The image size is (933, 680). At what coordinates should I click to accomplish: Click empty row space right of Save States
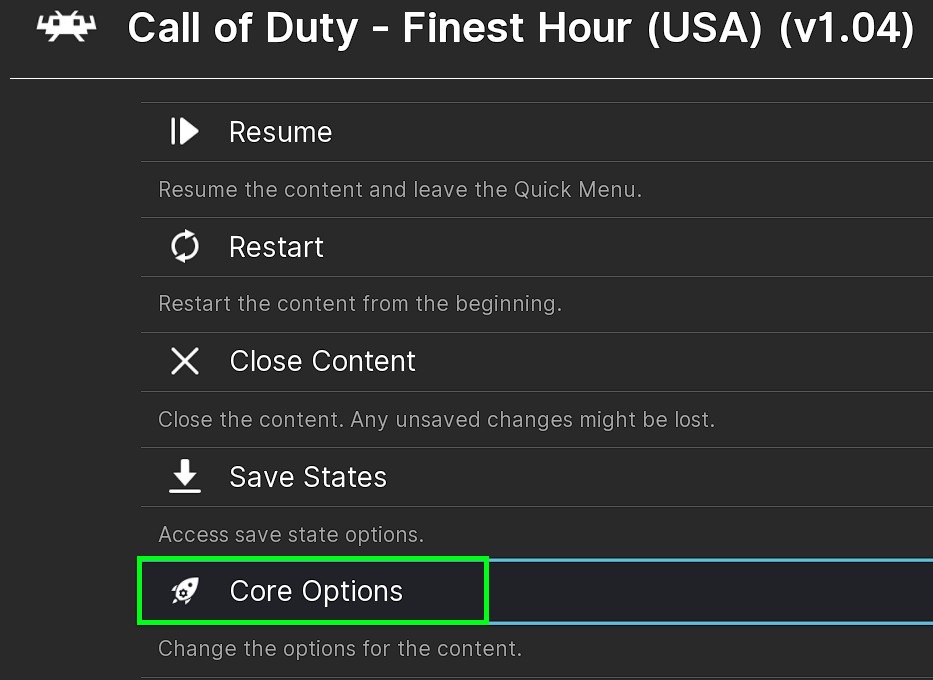point(660,477)
